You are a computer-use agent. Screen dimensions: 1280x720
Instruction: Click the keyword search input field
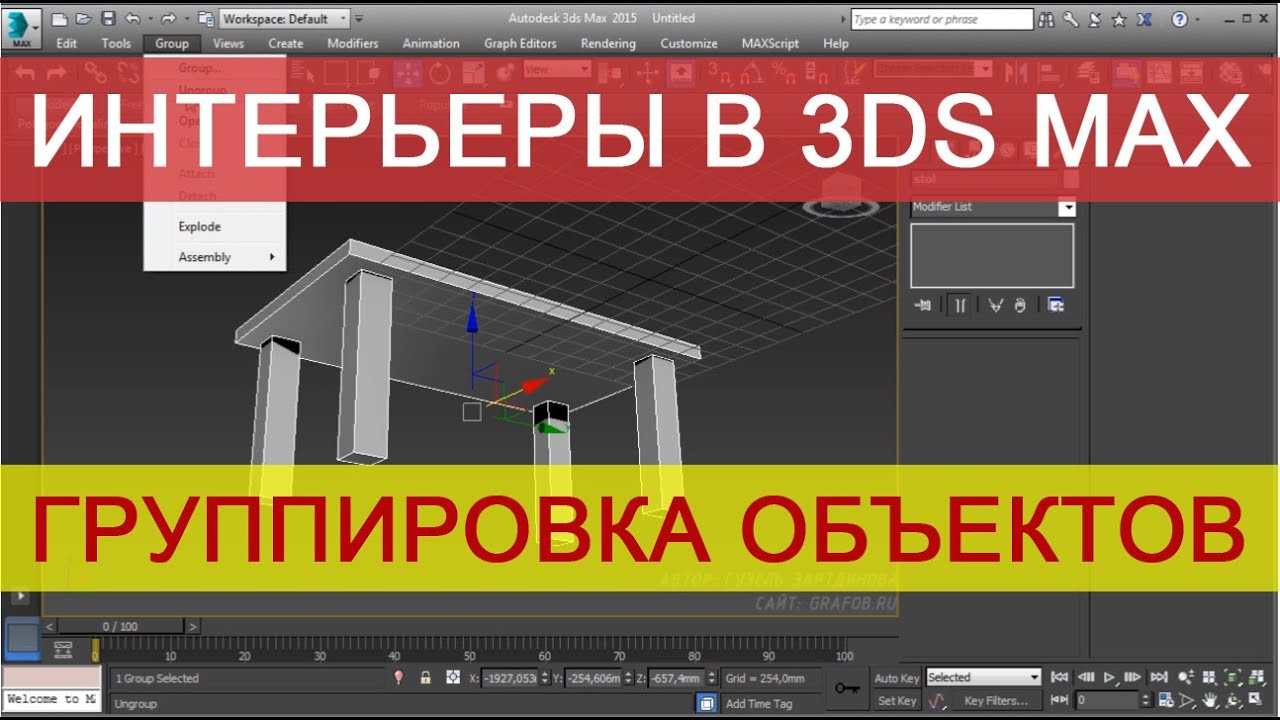click(x=942, y=19)
